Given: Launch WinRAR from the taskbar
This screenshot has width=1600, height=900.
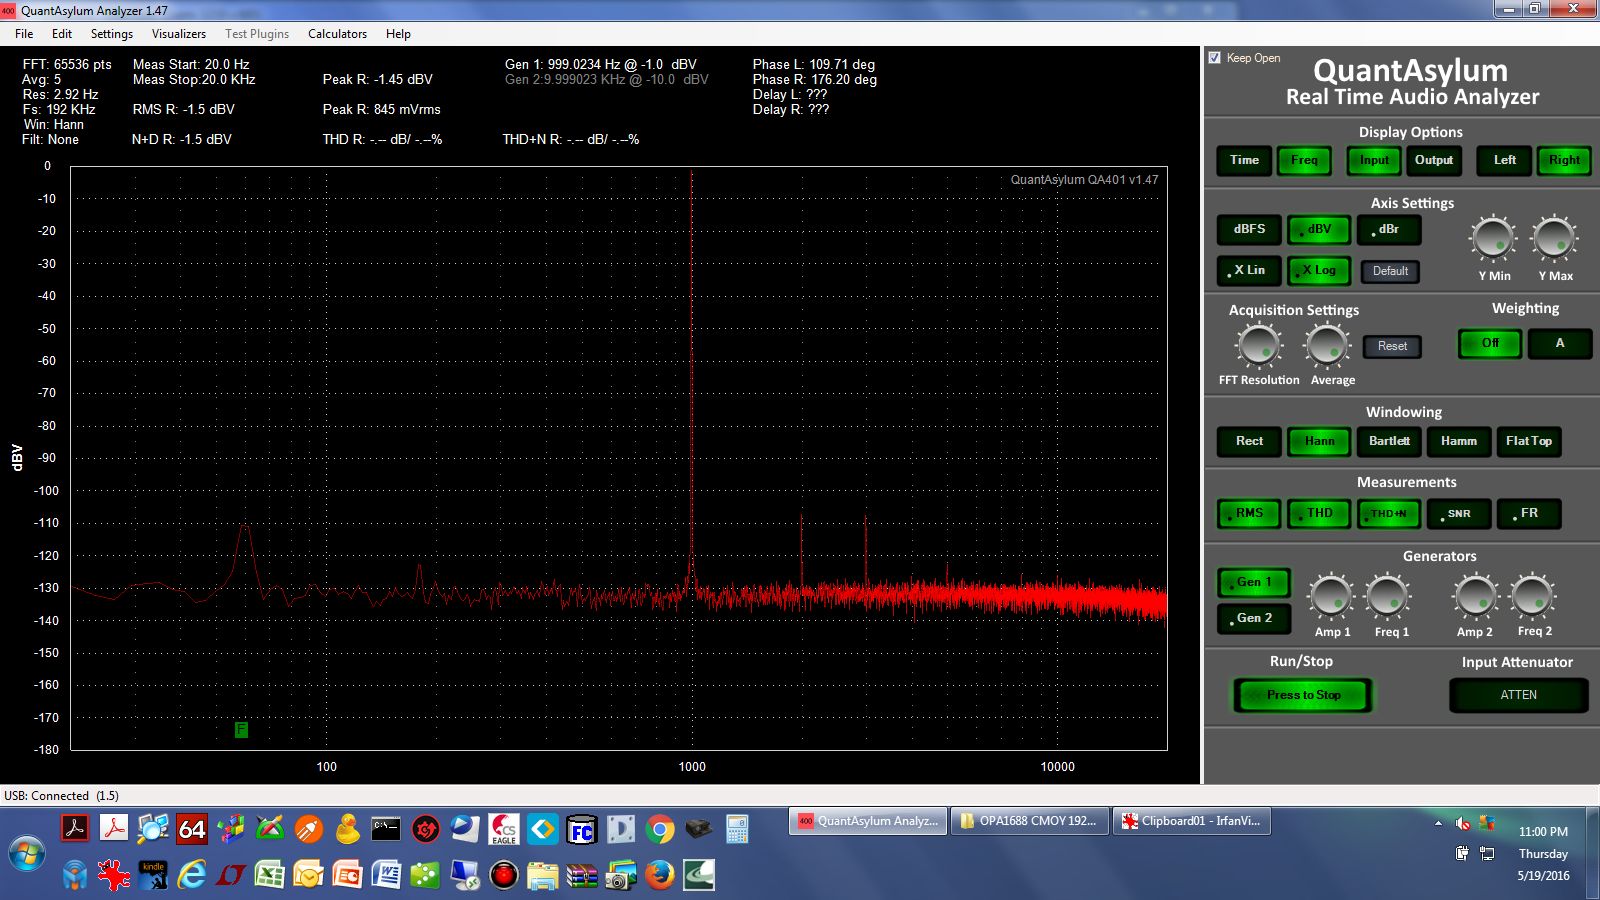Looking at the screenshot, I should [582, 876].
